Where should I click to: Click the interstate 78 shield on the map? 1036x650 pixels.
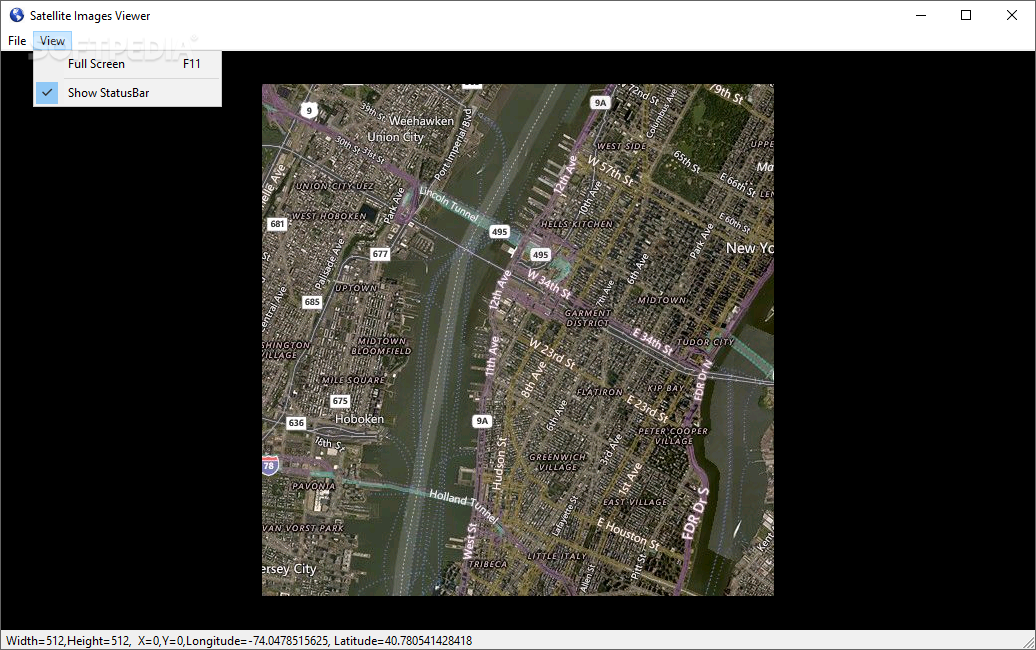270,466
